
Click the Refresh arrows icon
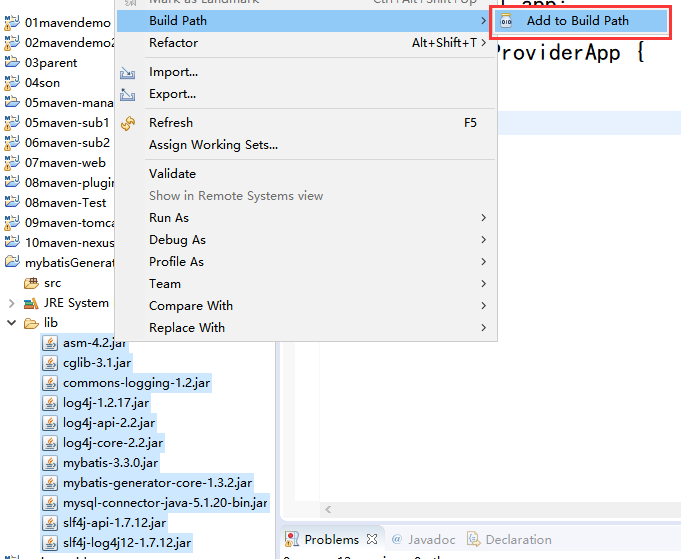pyautogui.click(x=128, y=123)
